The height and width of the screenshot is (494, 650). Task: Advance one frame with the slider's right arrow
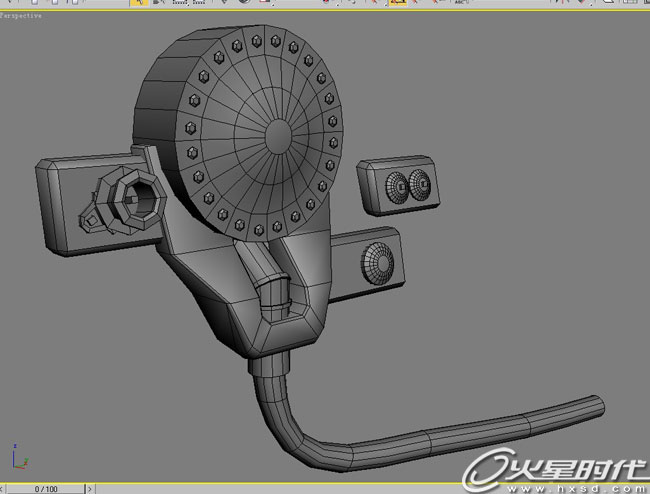coord(90,489)
